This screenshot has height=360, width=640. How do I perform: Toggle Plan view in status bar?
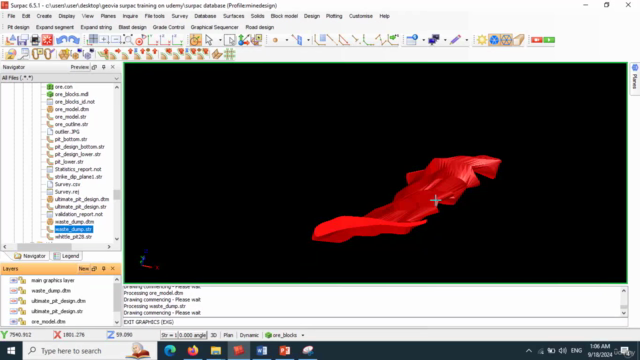[x=228, y=335]
